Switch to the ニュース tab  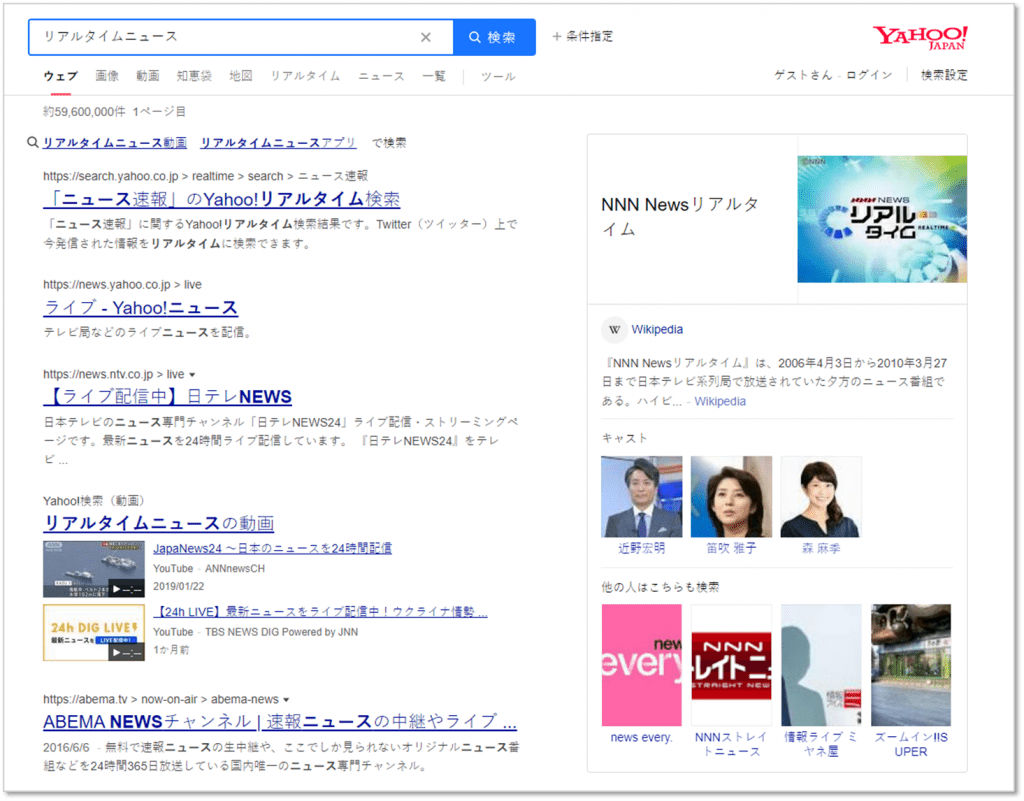click(381, 76)
